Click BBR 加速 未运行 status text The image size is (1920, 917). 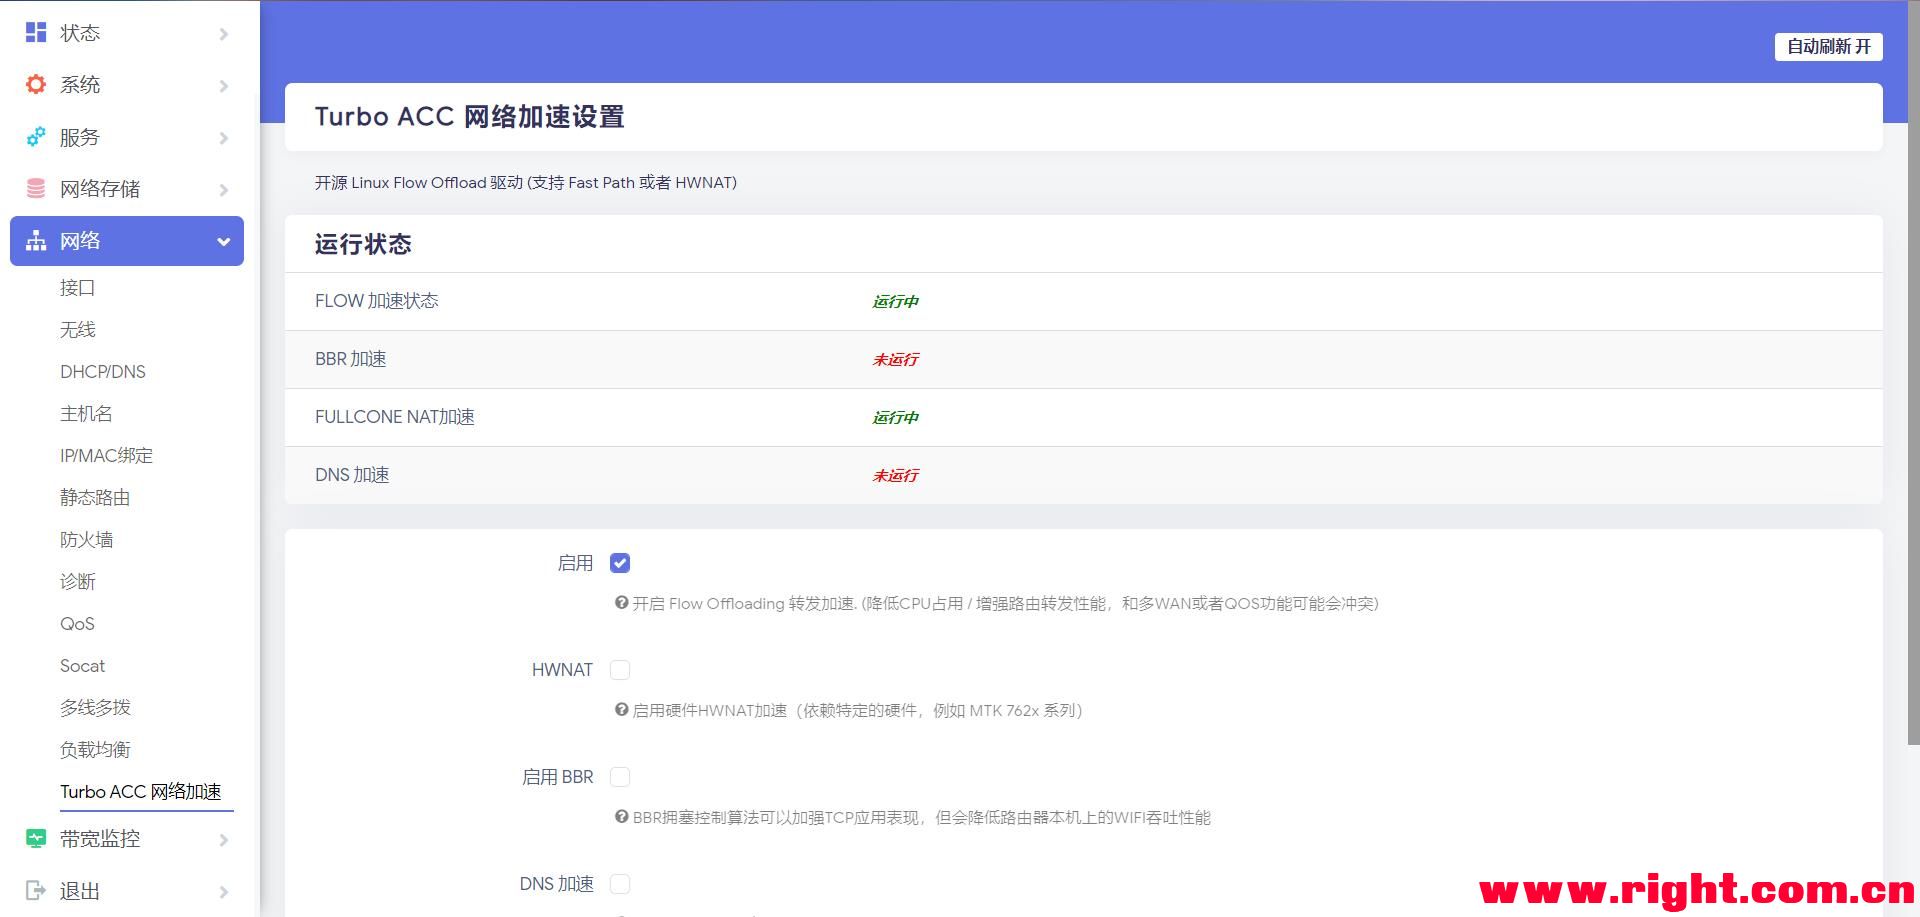tap(895, 360)
